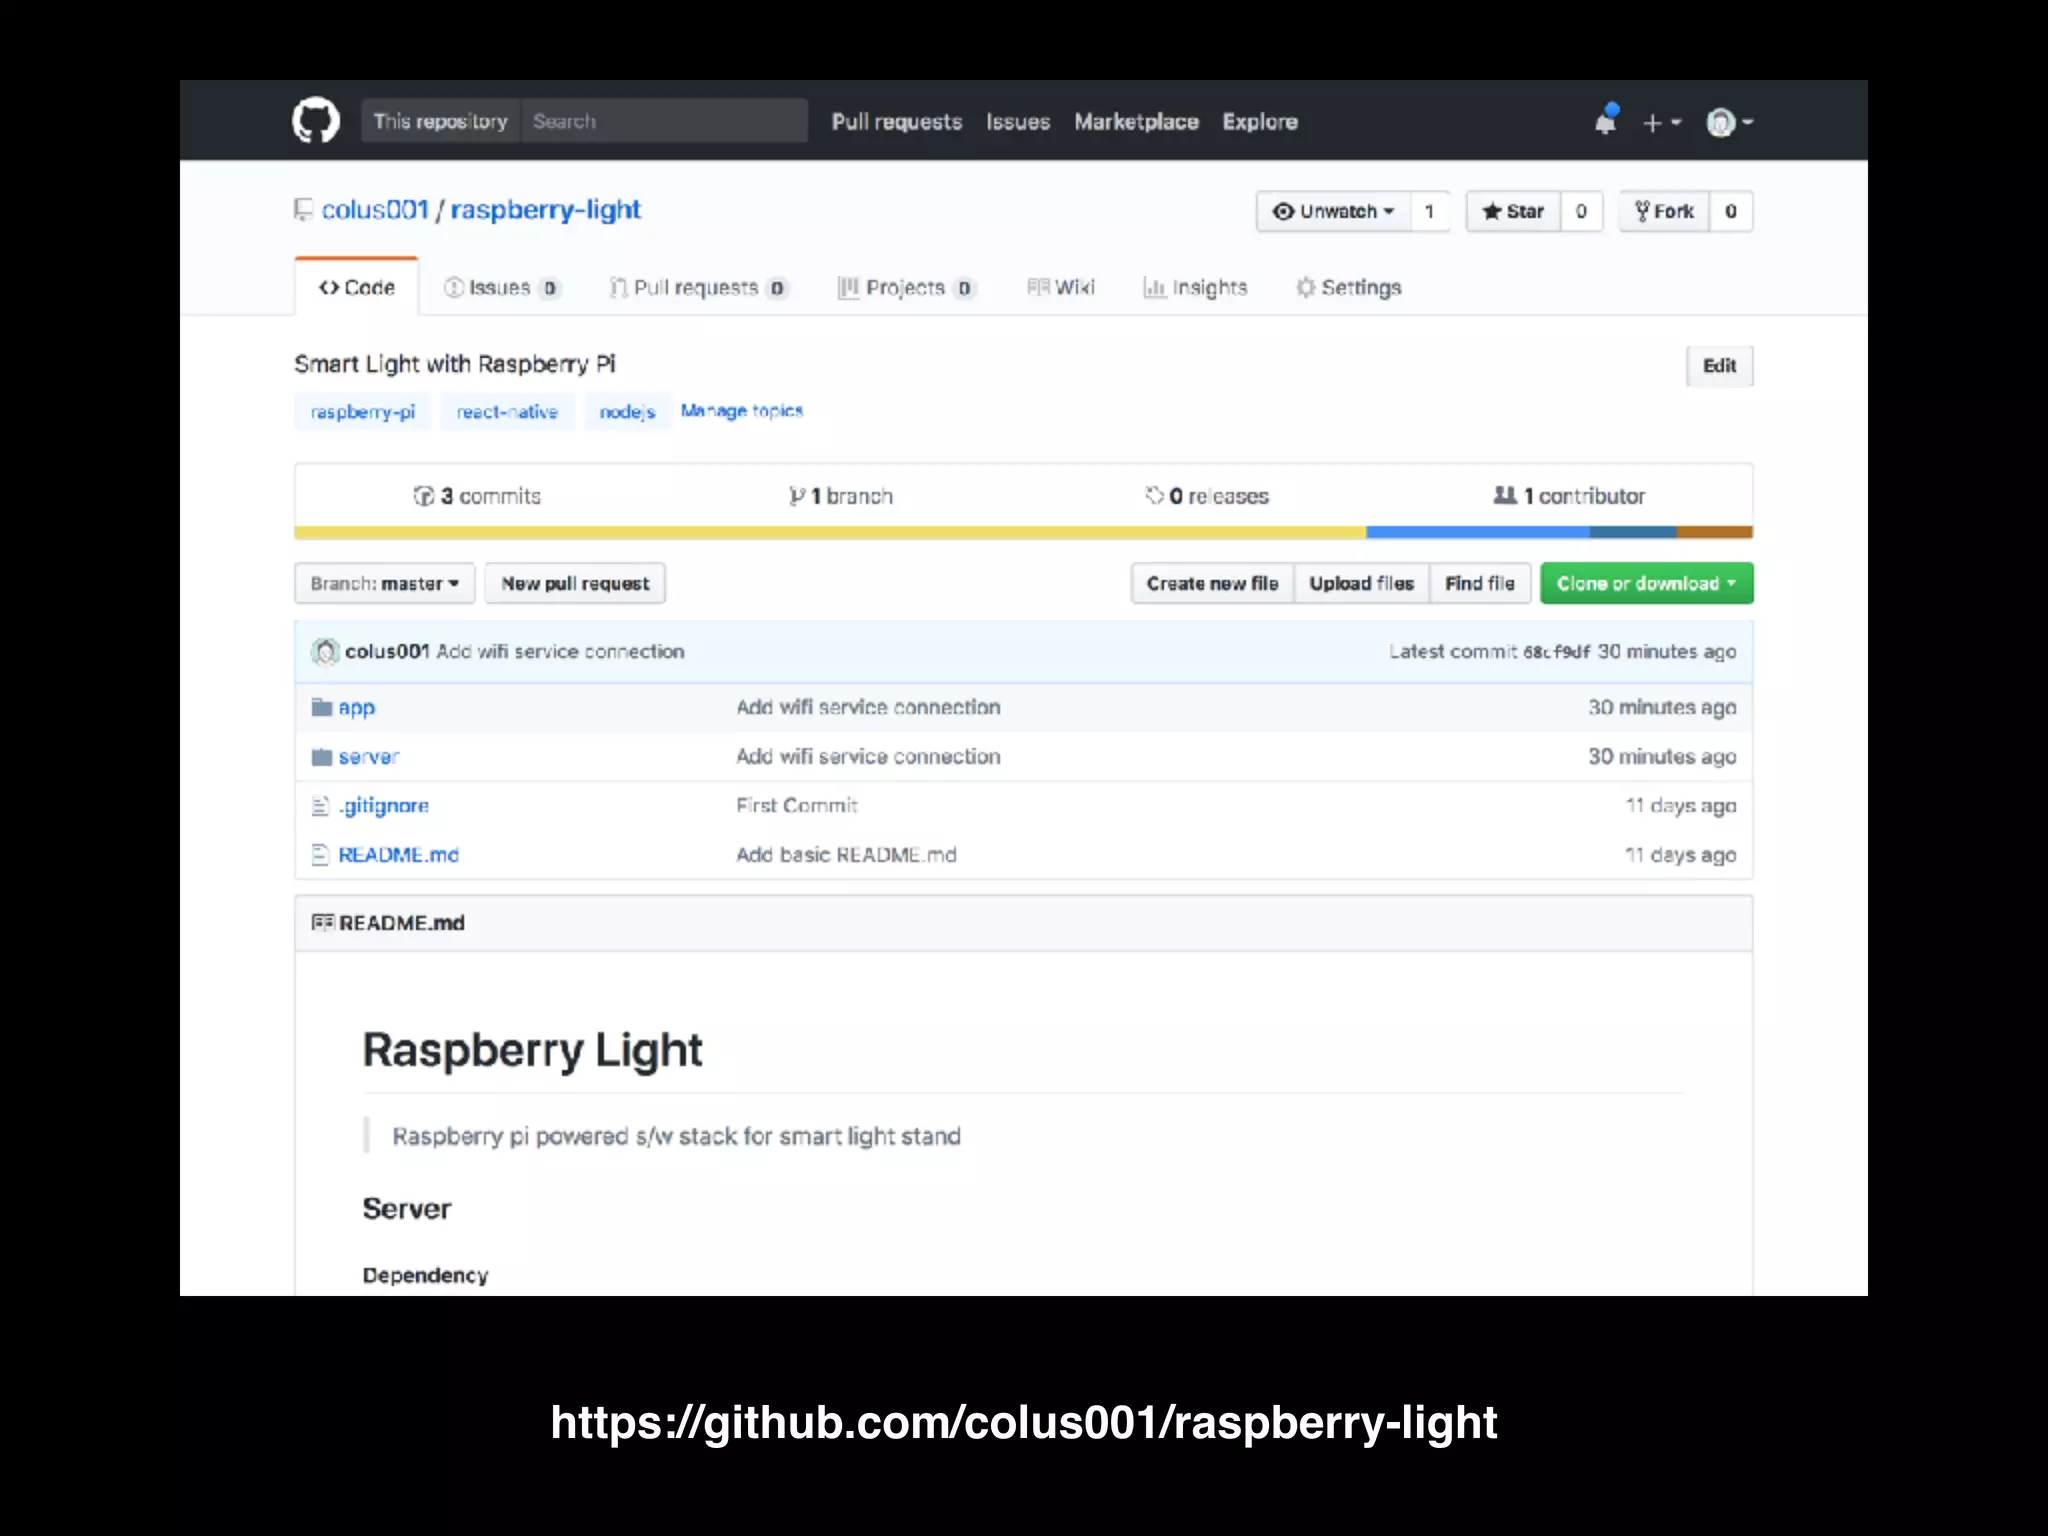Viewport: 2048px width, 1536px height.
Task: Open the app folder
Action: tap(357, 707)
